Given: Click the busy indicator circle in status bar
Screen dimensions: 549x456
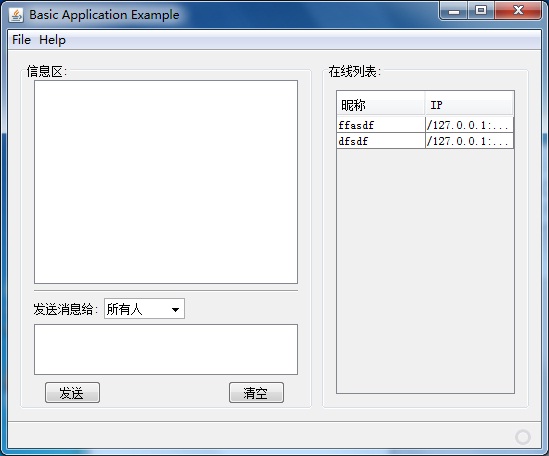Looking at the screenshot, I should coord(523,437).
